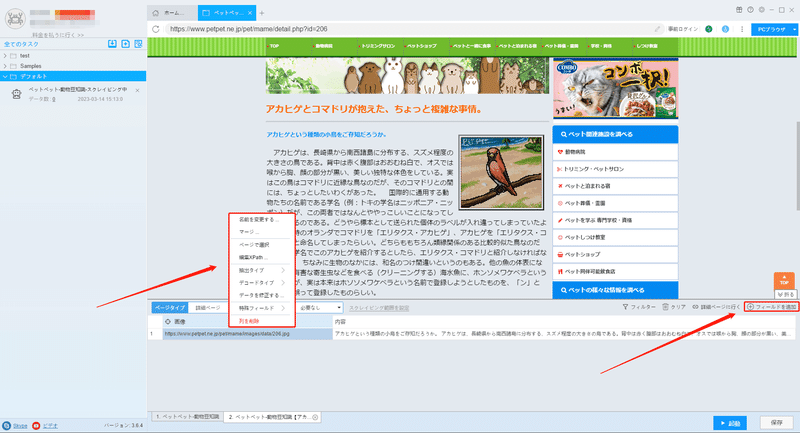Click the PCブラウザ button

[771, 30]
